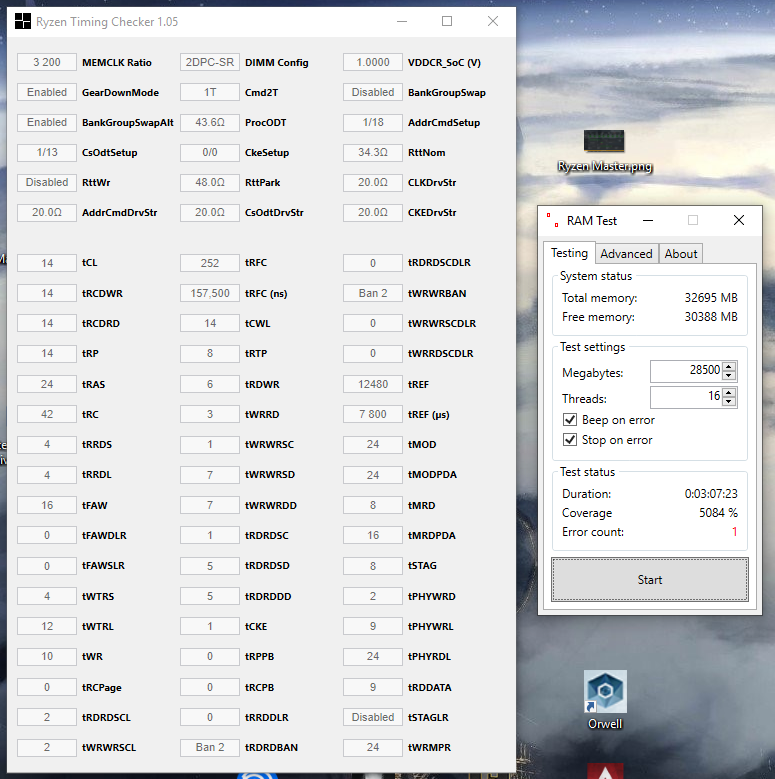Click the tREF 12480 value box
The height and width of the screenshot is (779, 775).
click(373, 384)
